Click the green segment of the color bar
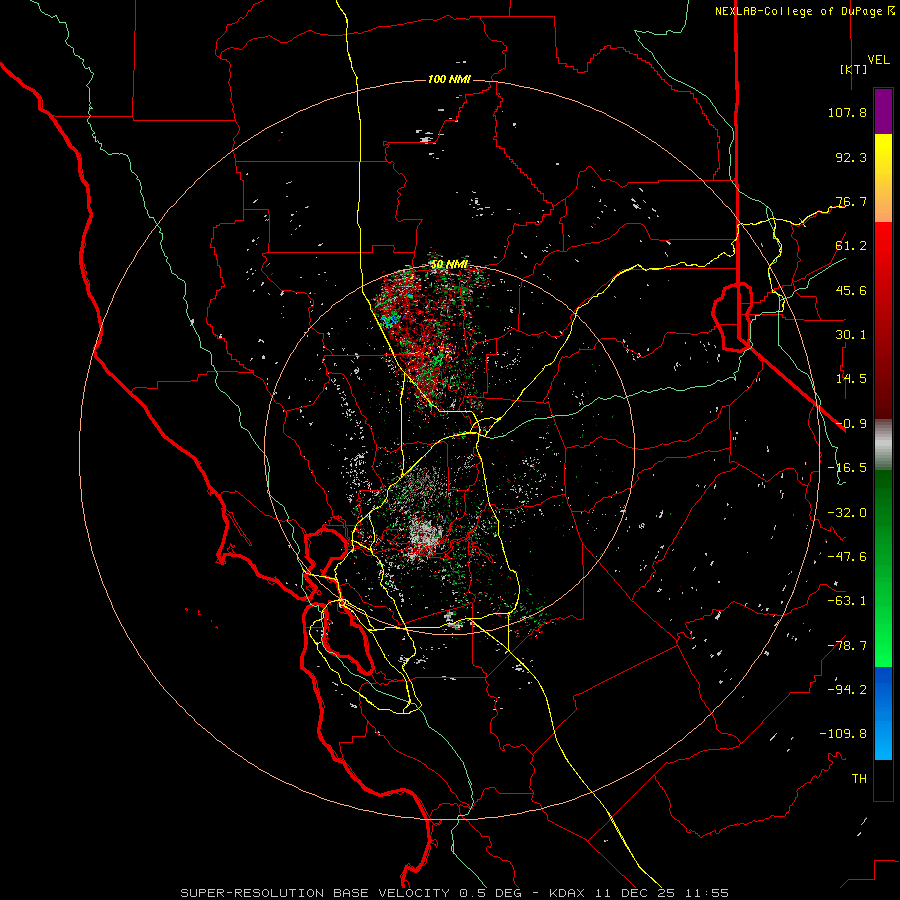Image resolution: width=900 pixels, height=900 pixels. pos(883,568)
